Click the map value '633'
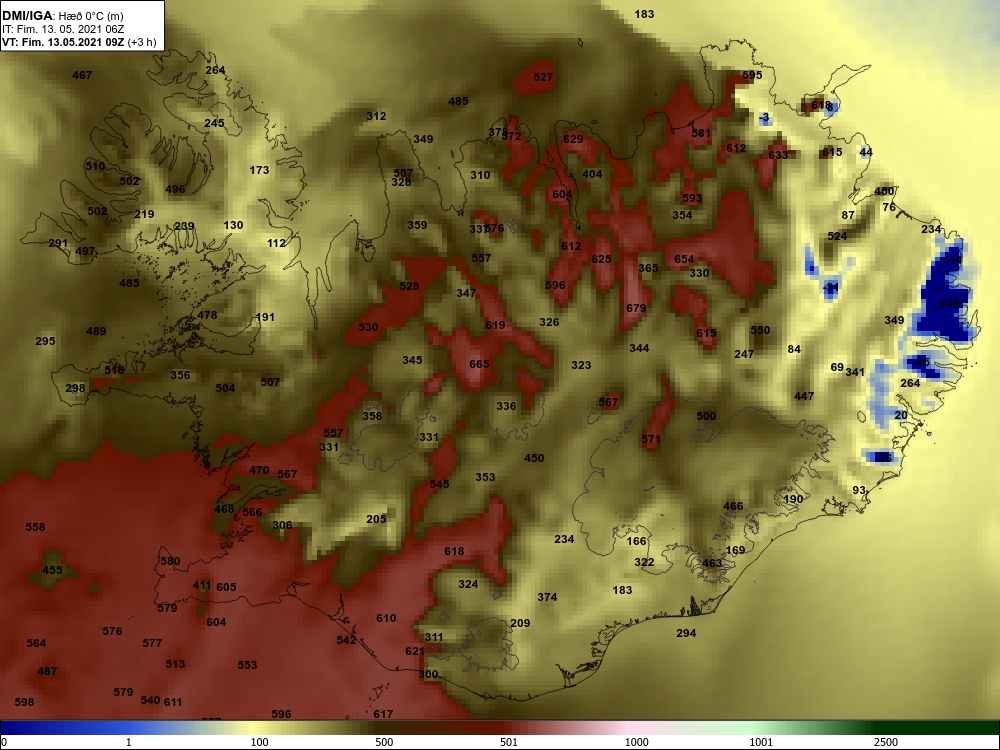Image resolution: width=1000 pixels, height=750 pixels. (x=778, y=155)
